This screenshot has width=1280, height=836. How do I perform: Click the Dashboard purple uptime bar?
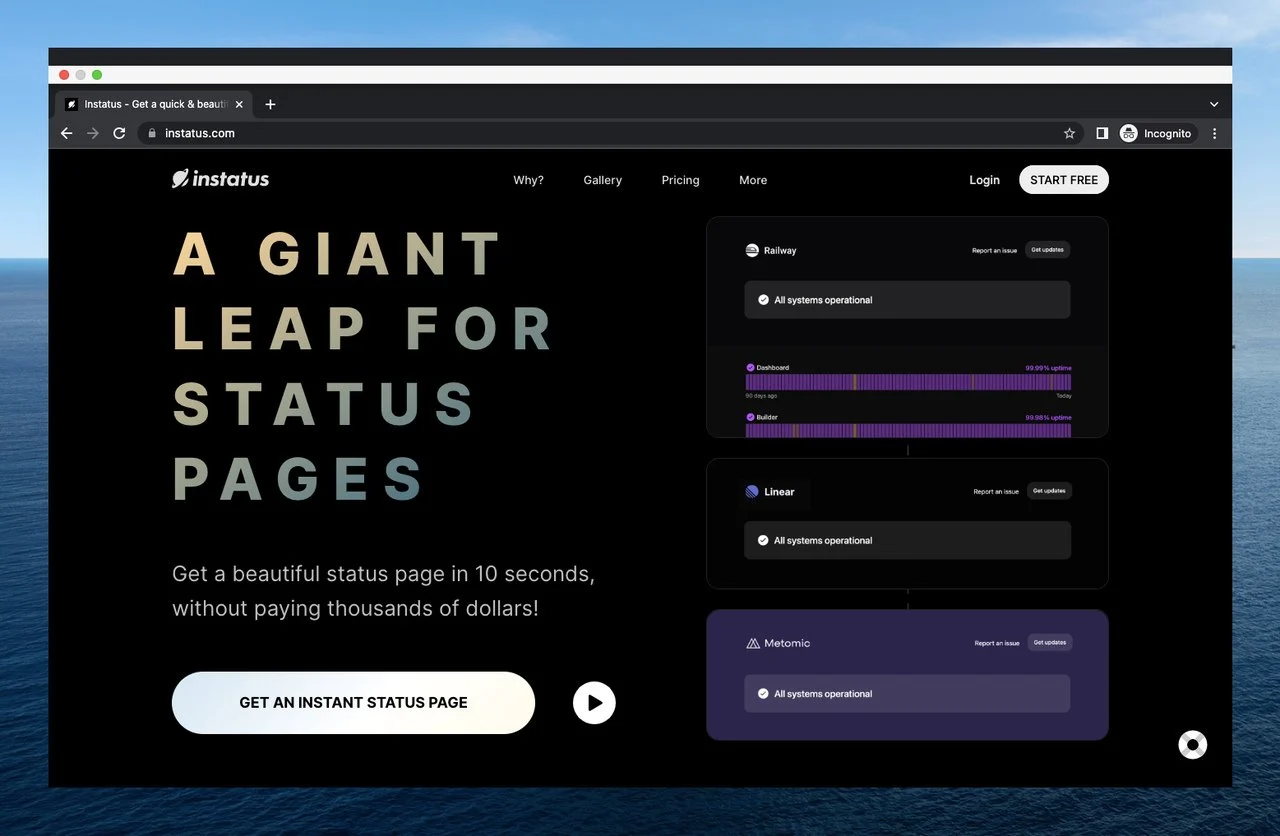point(908,382)
